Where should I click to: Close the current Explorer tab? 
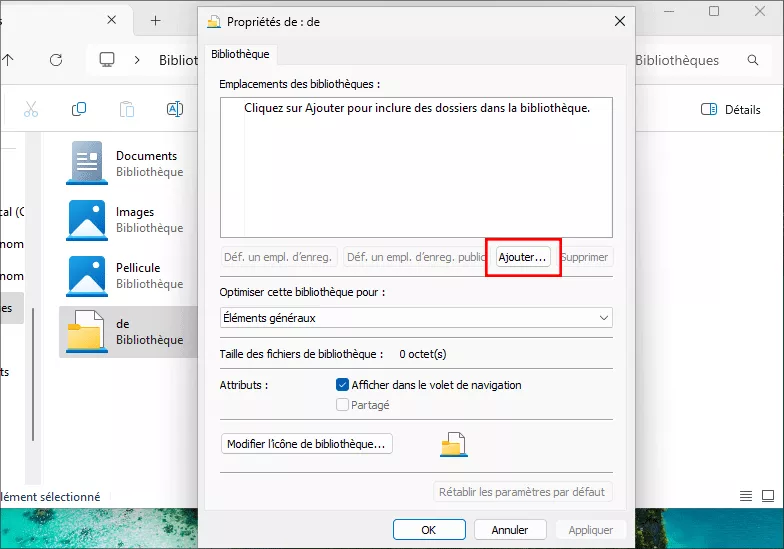tap(112, 20)
